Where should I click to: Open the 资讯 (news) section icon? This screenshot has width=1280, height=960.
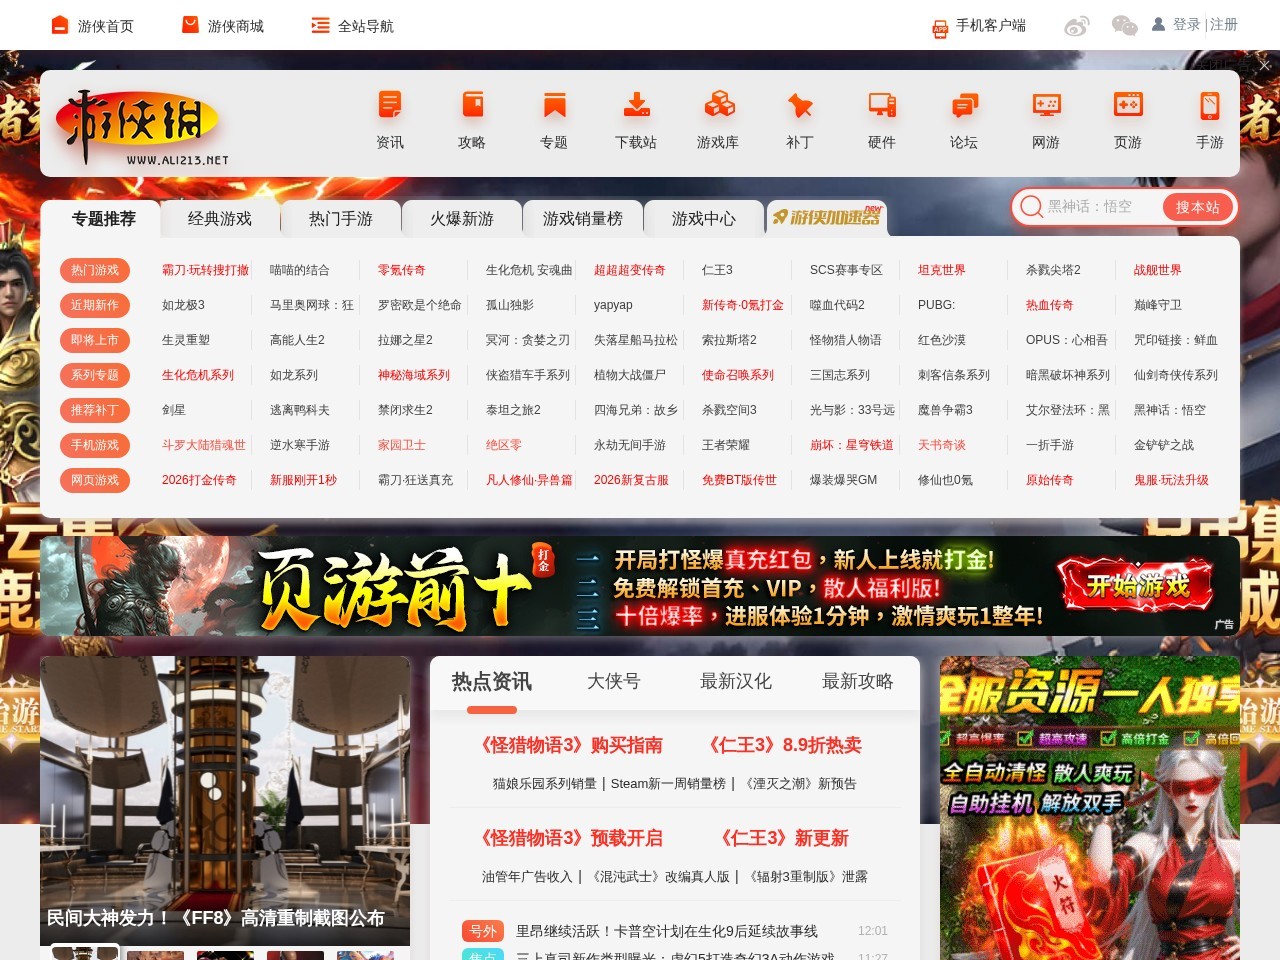coord(390,115)
